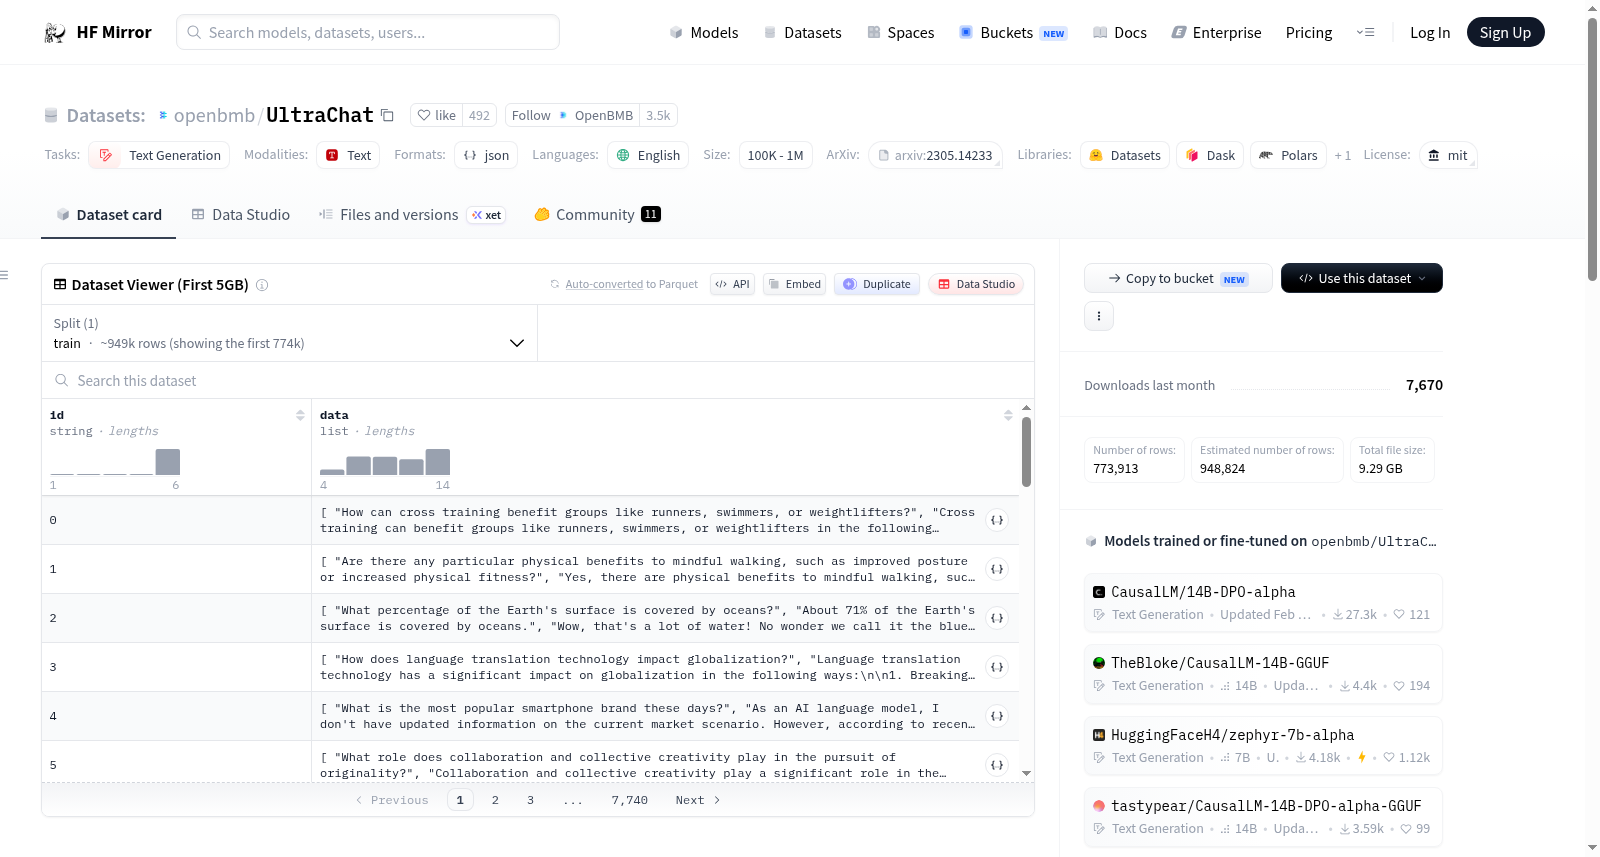The image size is (1600, 857).
Task: Click the id histogram tallest bar
Action: coord(168,462)
